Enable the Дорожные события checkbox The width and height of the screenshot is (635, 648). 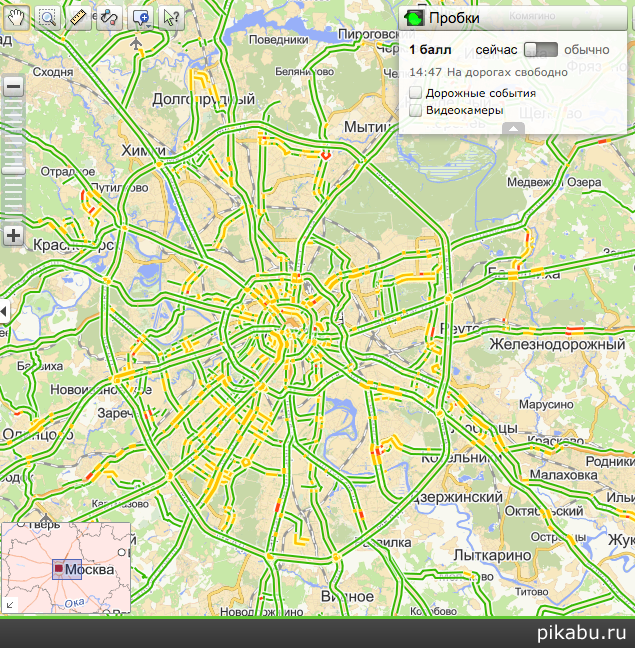(x=415, y=93)
